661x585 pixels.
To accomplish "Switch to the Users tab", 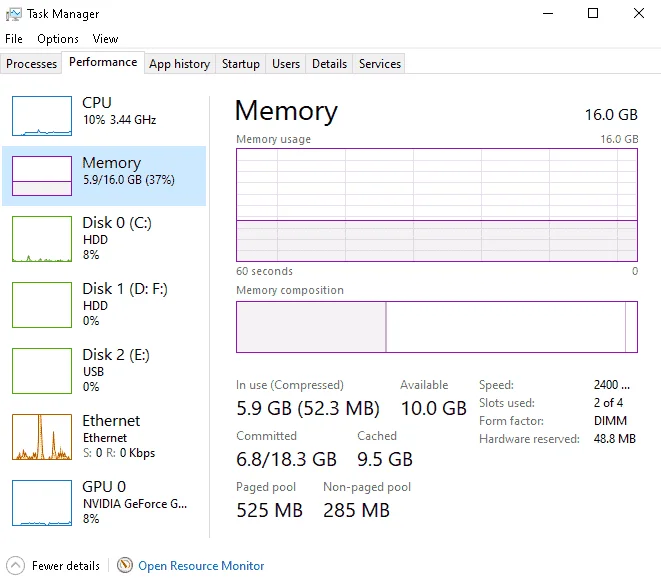I will pos(286,64).
